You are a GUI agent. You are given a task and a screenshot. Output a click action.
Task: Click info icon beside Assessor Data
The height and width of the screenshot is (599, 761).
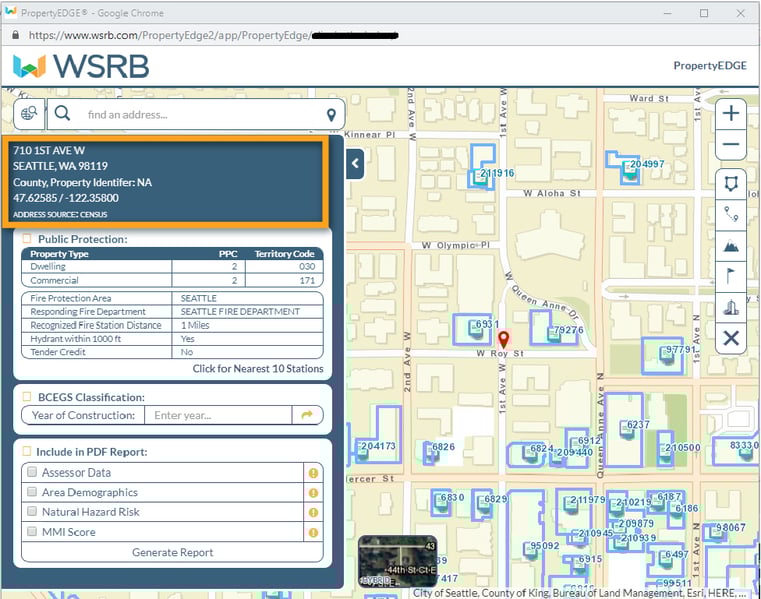coord(313,473)
